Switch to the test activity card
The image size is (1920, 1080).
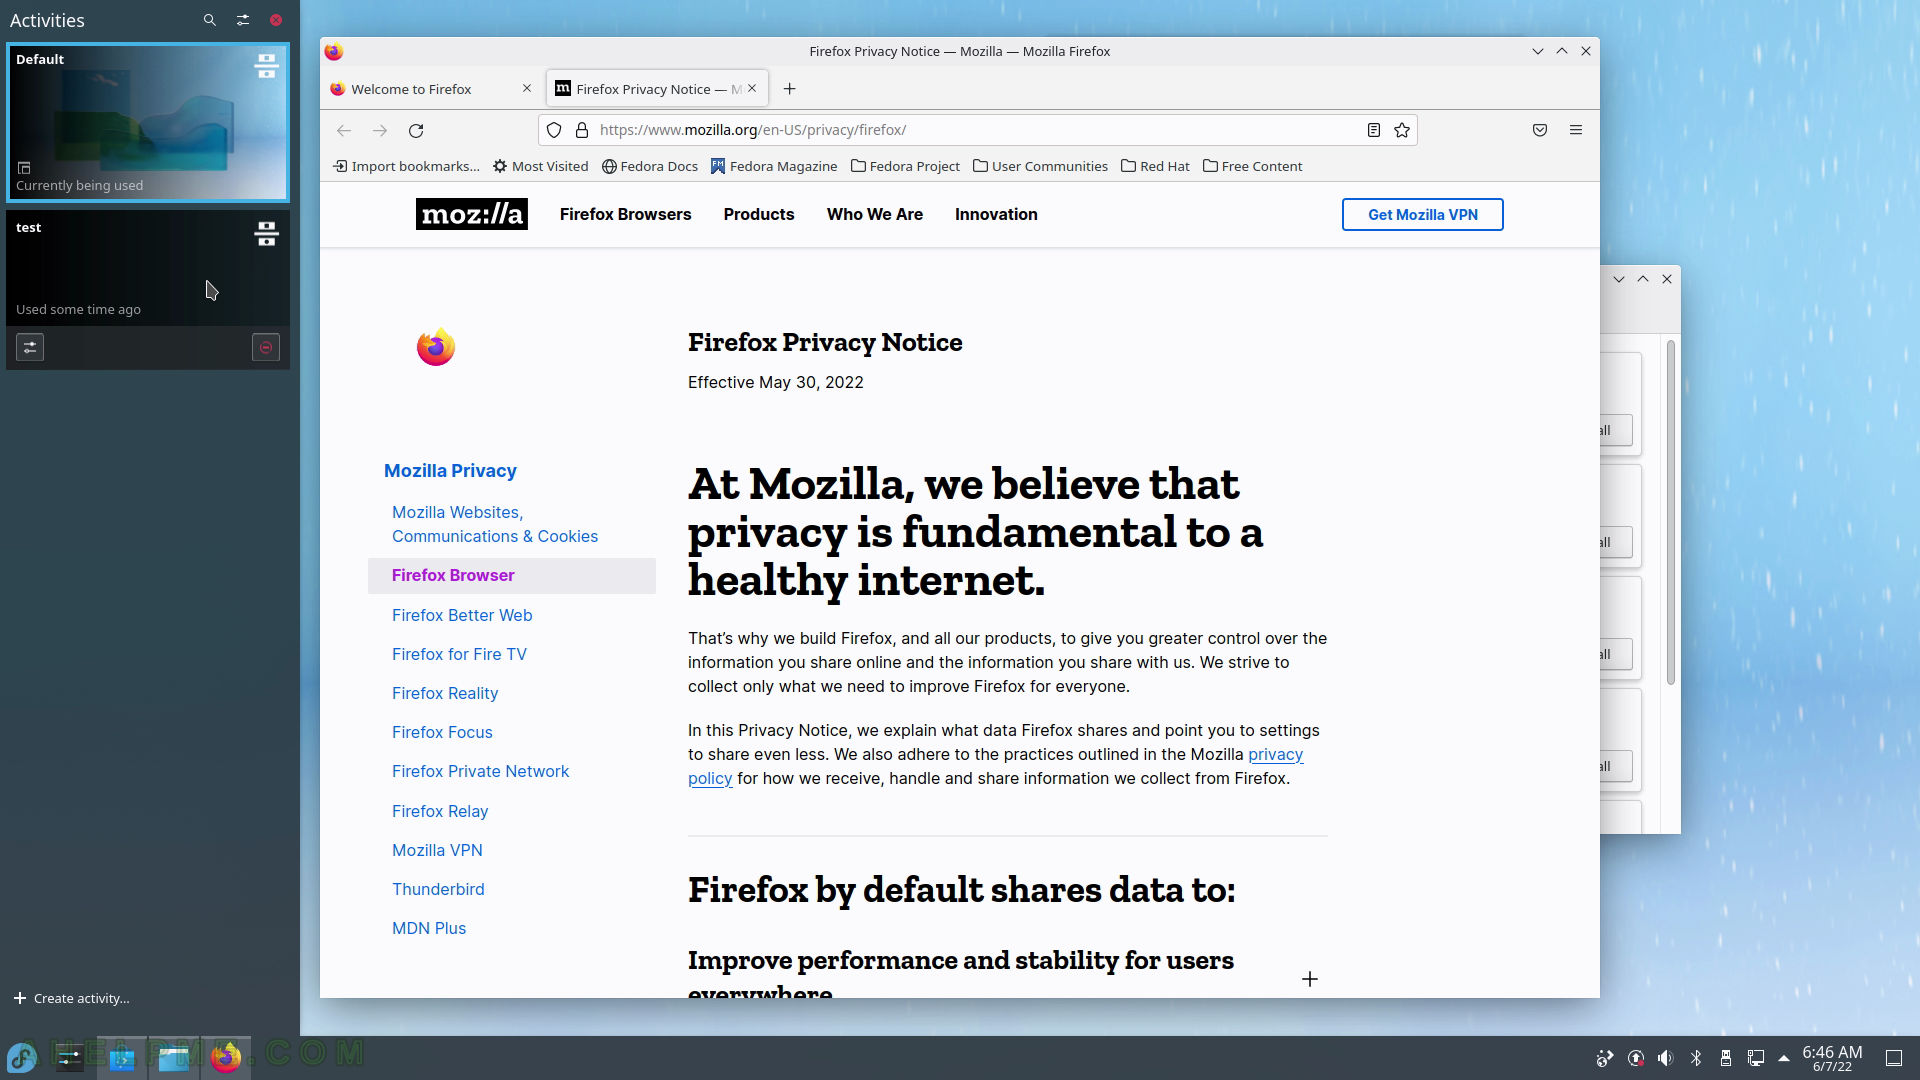point(148,268)
